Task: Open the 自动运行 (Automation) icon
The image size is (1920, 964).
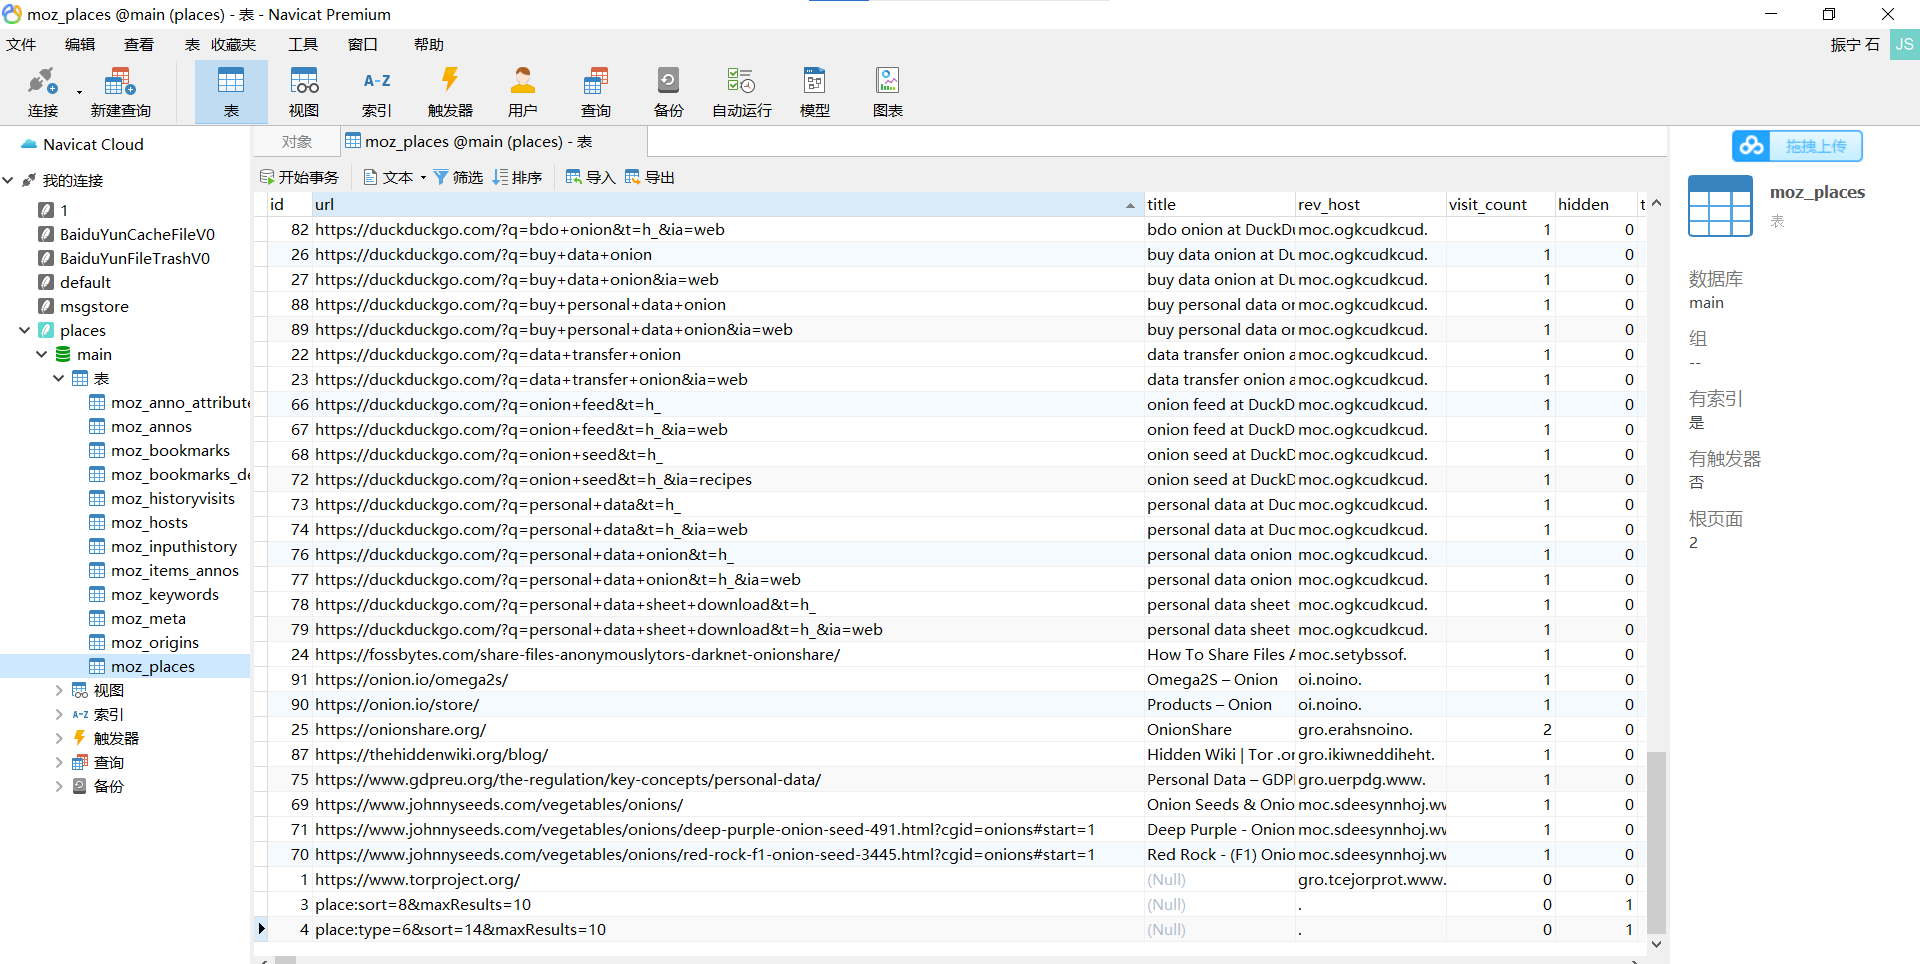Action: (x=742, y=91)
